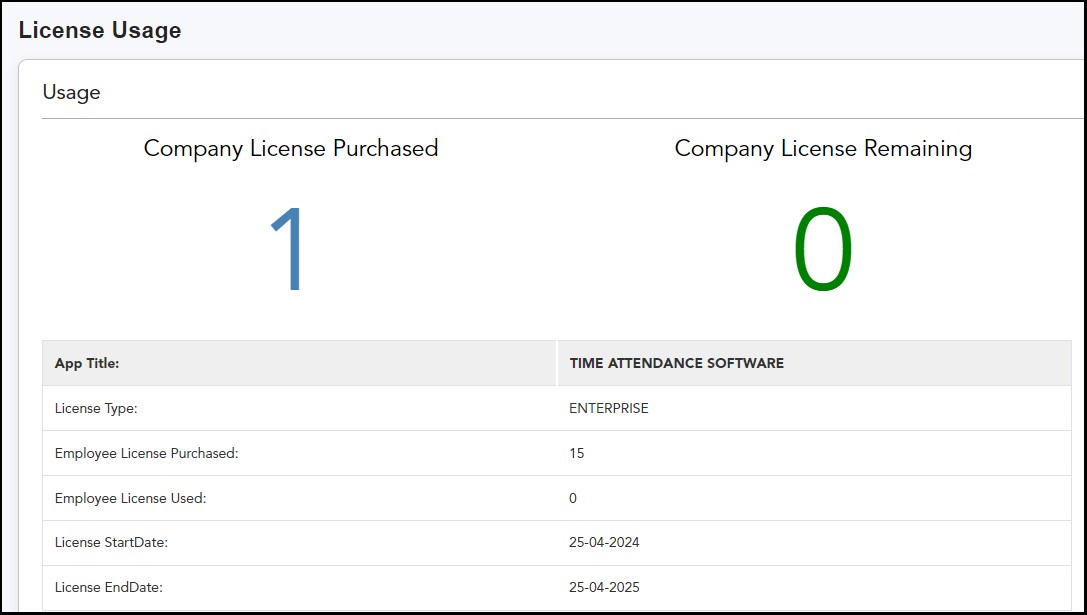Screen dimensions: 1087x615
Task: Click the License Usage page heading
Action: tap(100, 30)
